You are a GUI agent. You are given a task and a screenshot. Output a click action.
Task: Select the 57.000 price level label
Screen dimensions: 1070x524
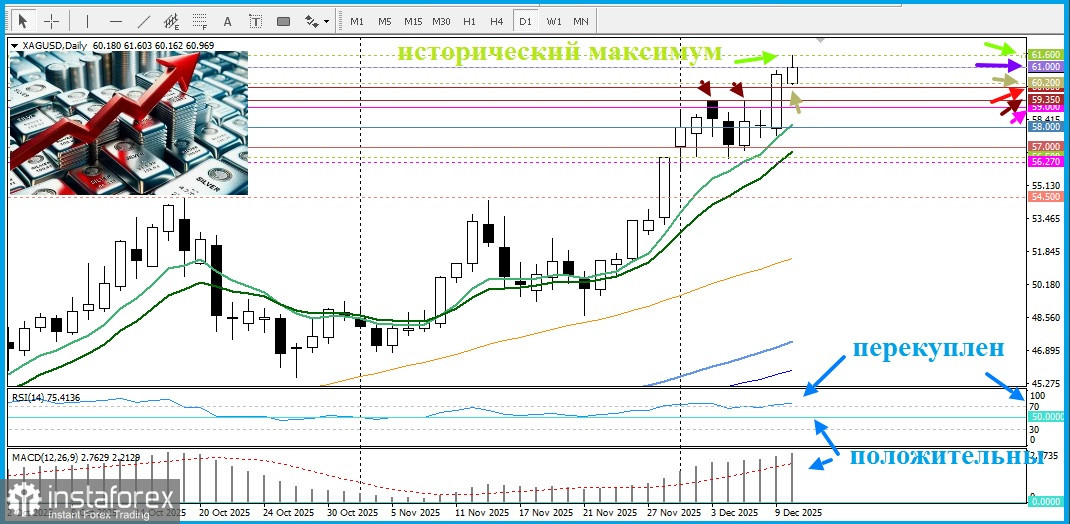pyautogui.click(x=1045, y=147)
